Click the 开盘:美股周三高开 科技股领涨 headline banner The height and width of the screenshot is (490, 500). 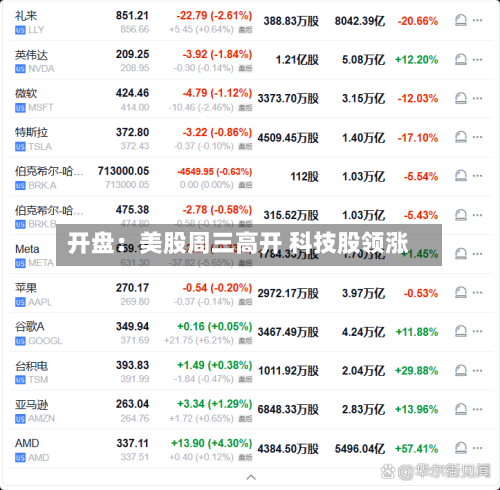(x=249, y=245)
